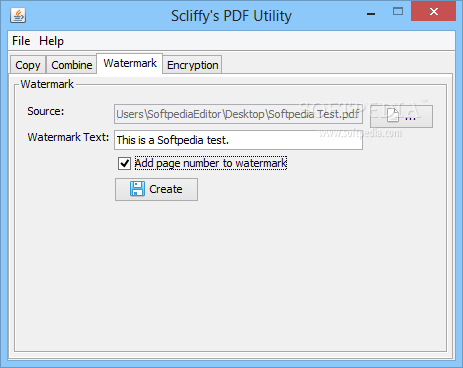Switch to the Copy tab
Viewport: 463px width, 368px height.
[x=28, y=65]
